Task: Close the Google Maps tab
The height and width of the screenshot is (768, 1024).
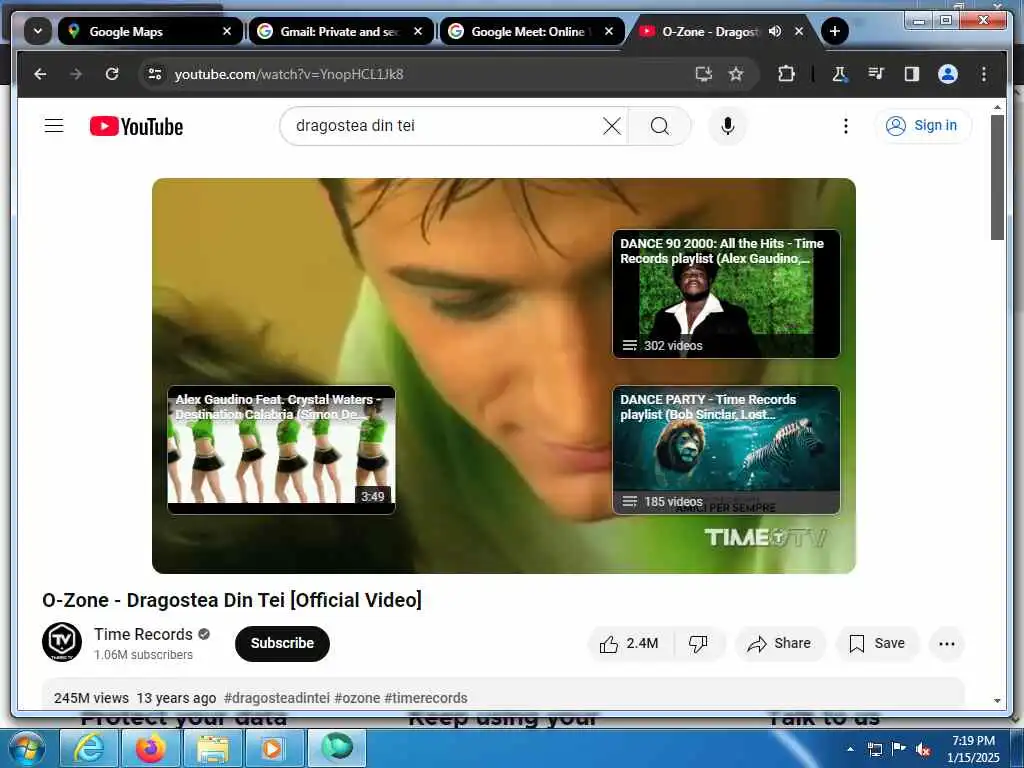Action: pyautogui.click(x=227, y=31)
